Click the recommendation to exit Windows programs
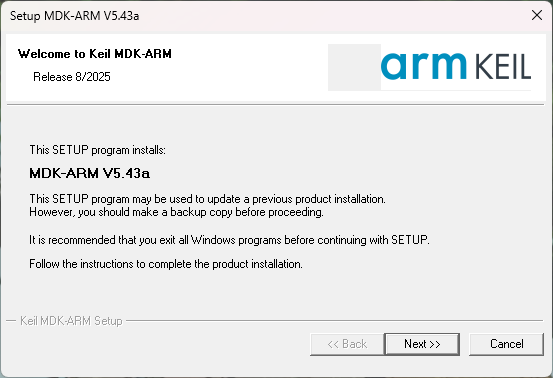 coord(229,240)
